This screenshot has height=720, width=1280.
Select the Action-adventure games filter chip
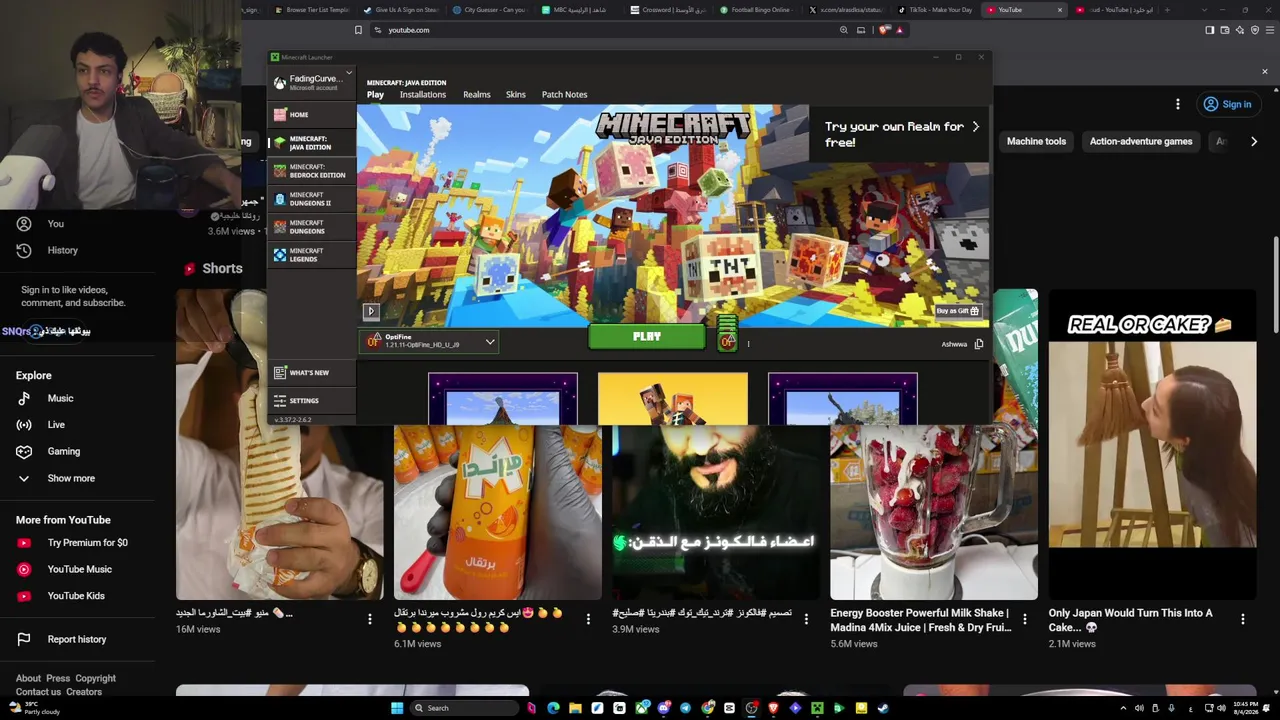(1141, 142)
